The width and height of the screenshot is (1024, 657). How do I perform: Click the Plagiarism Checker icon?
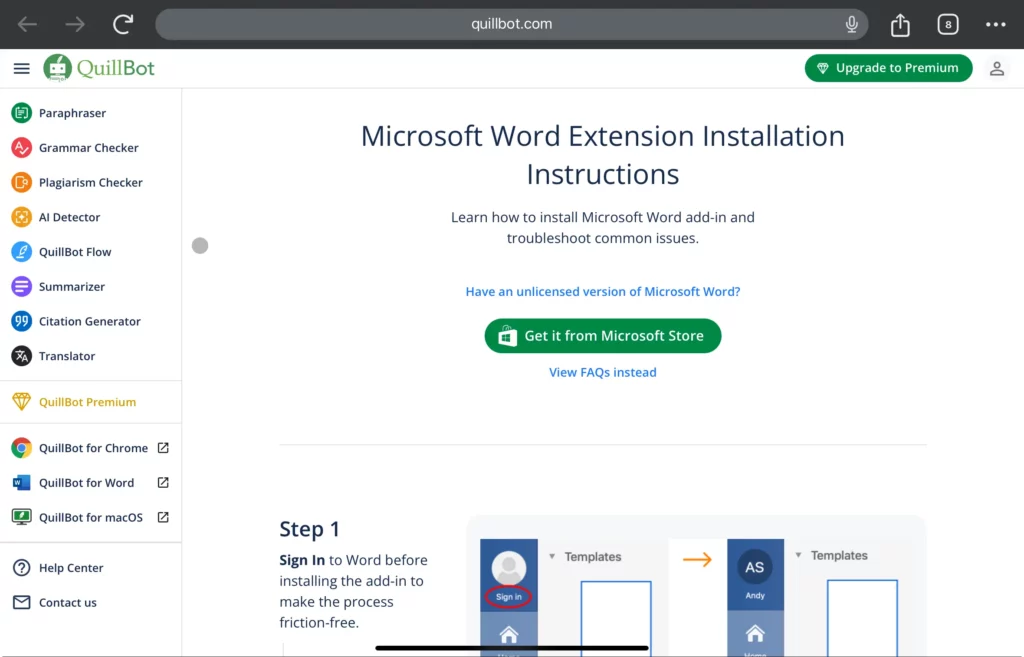22,182
